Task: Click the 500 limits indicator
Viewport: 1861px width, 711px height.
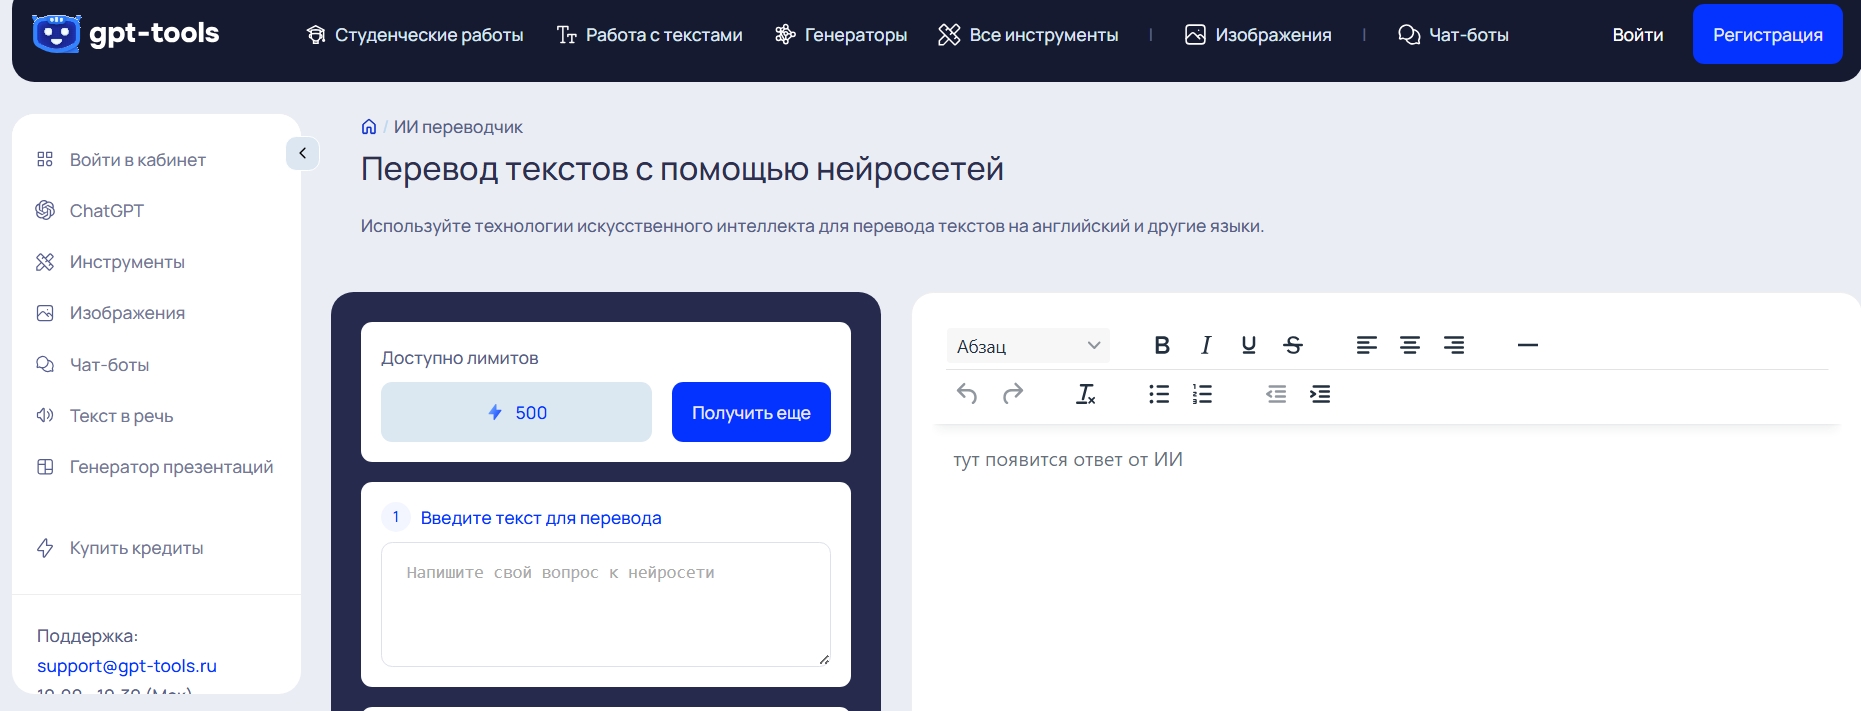Action: [516, 412]
